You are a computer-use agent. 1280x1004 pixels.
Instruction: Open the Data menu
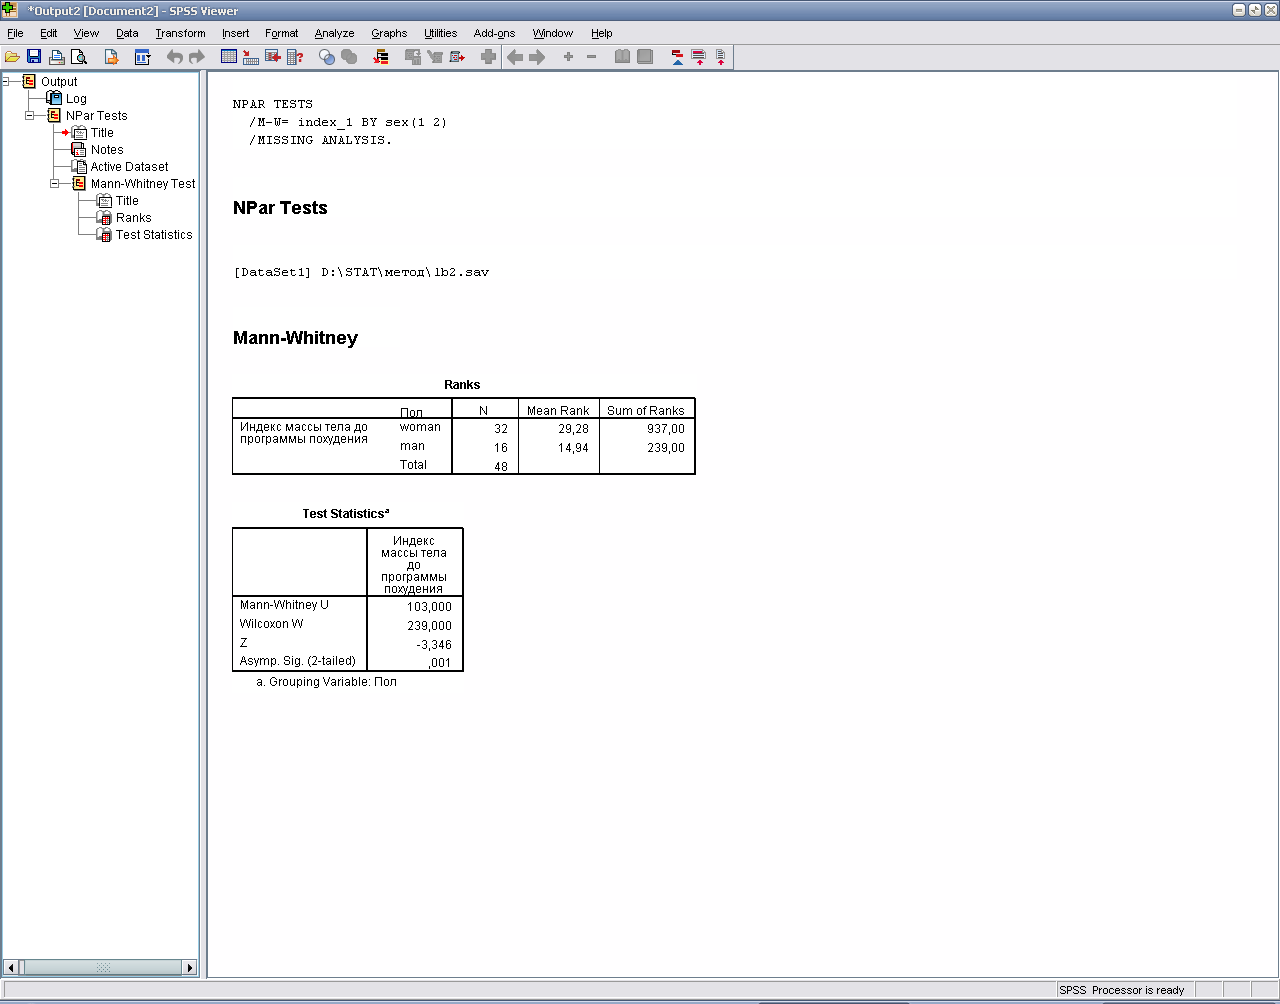127,33
